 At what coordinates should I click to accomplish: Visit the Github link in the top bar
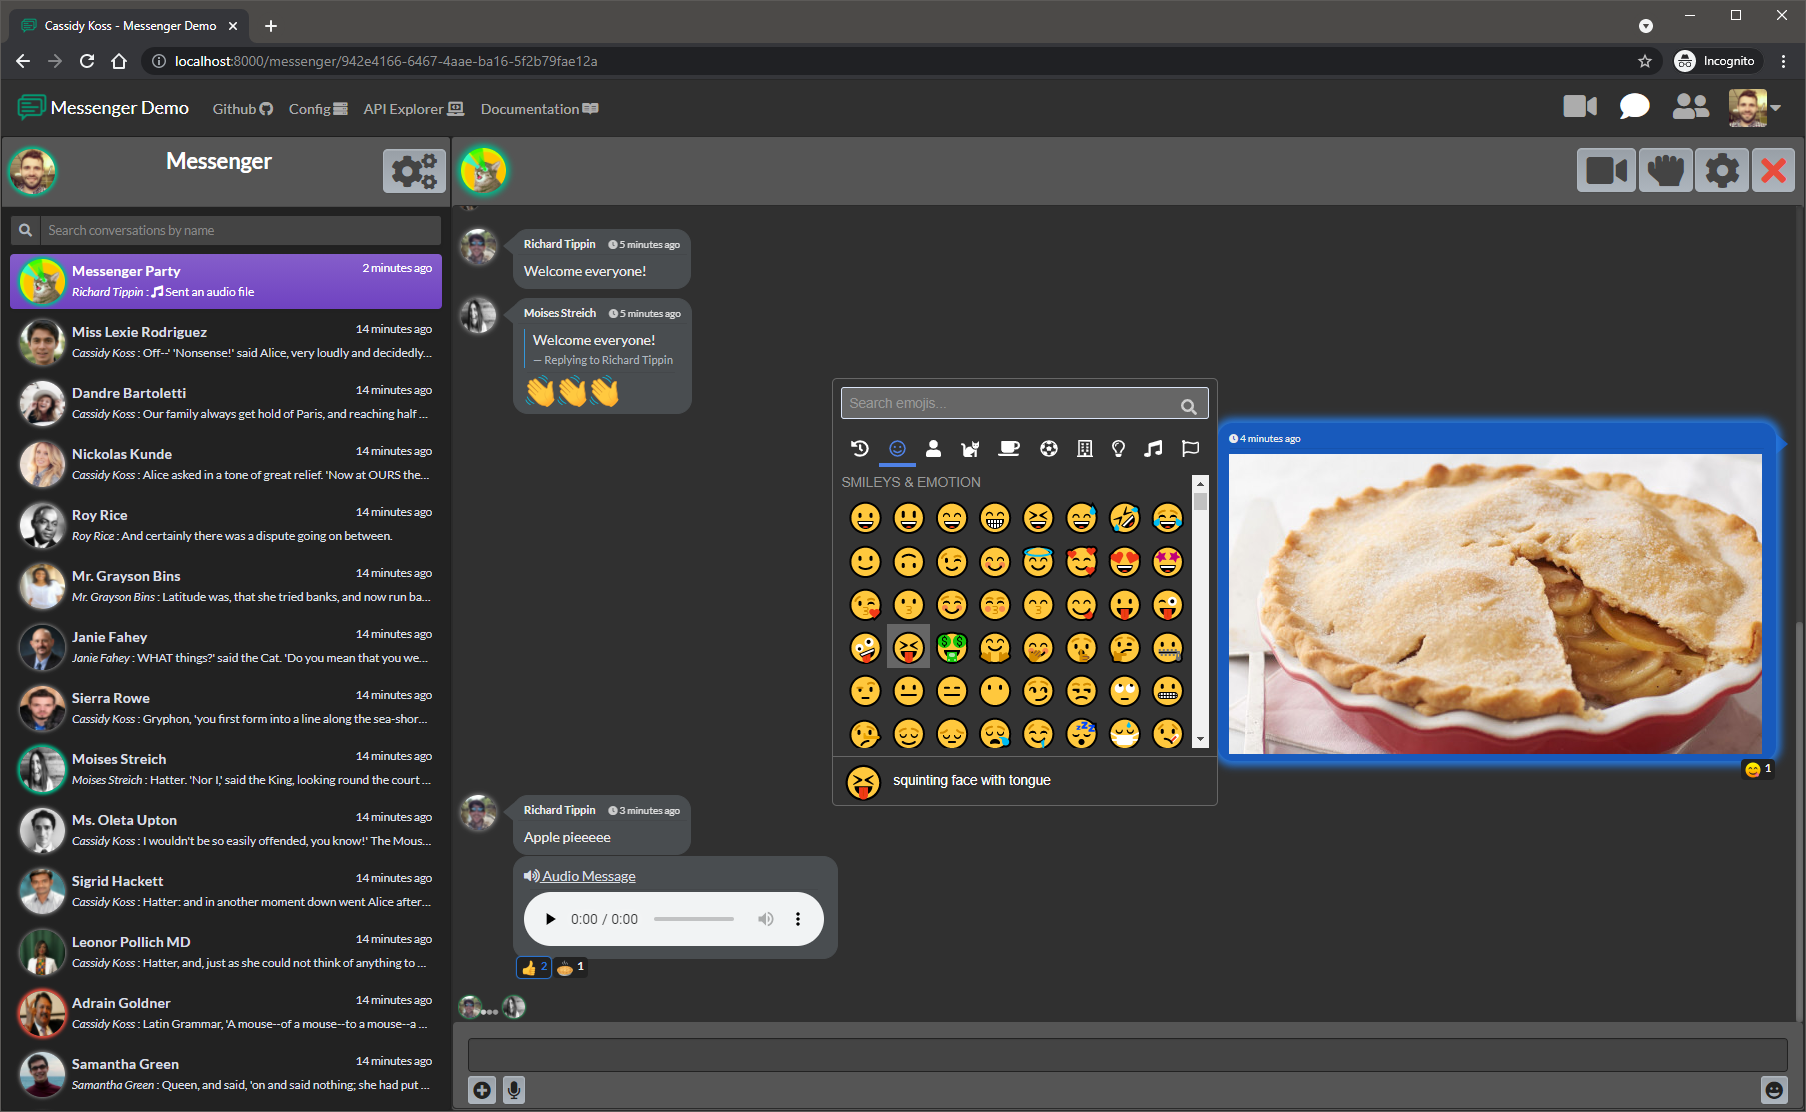point(241,109)
